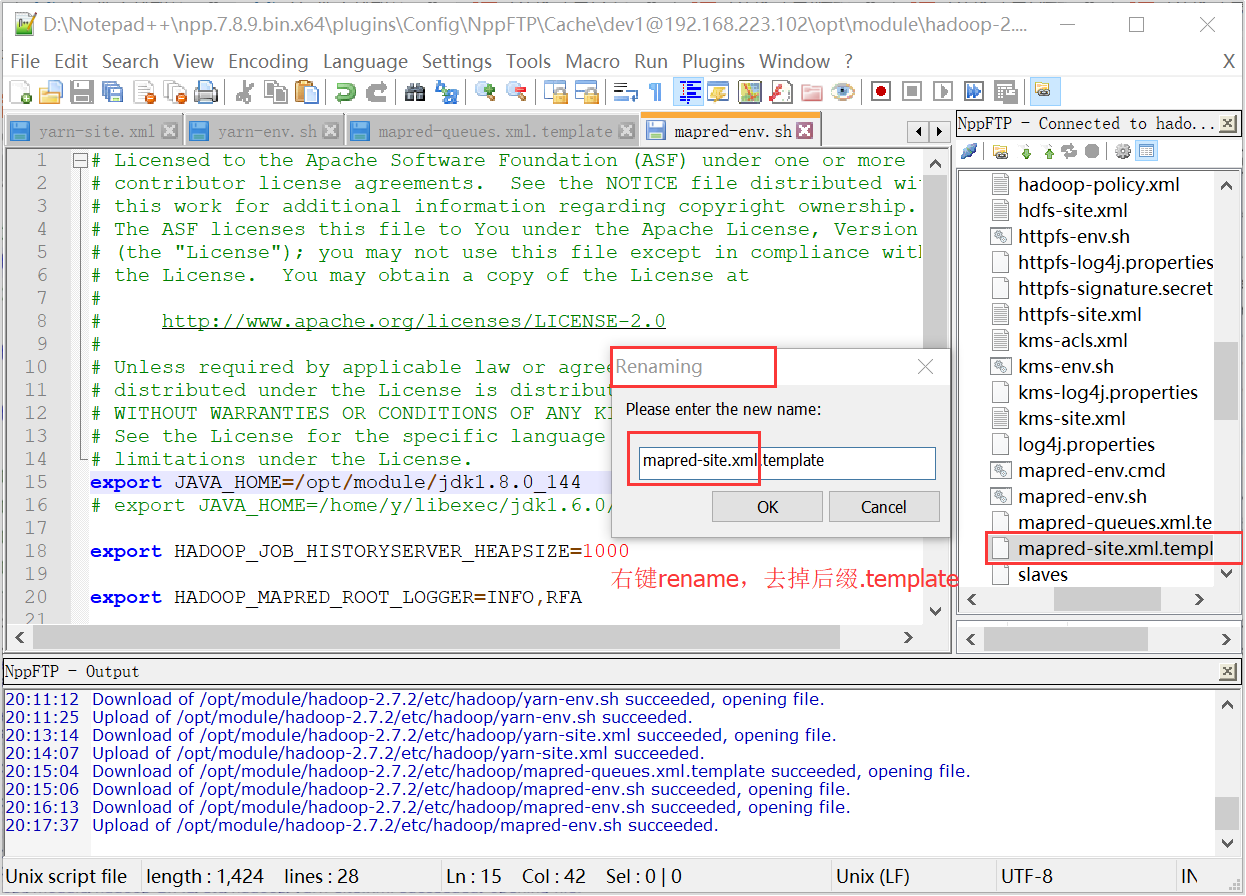Print the document from the toolbar

pyautogui.click(x=206, y=92)
